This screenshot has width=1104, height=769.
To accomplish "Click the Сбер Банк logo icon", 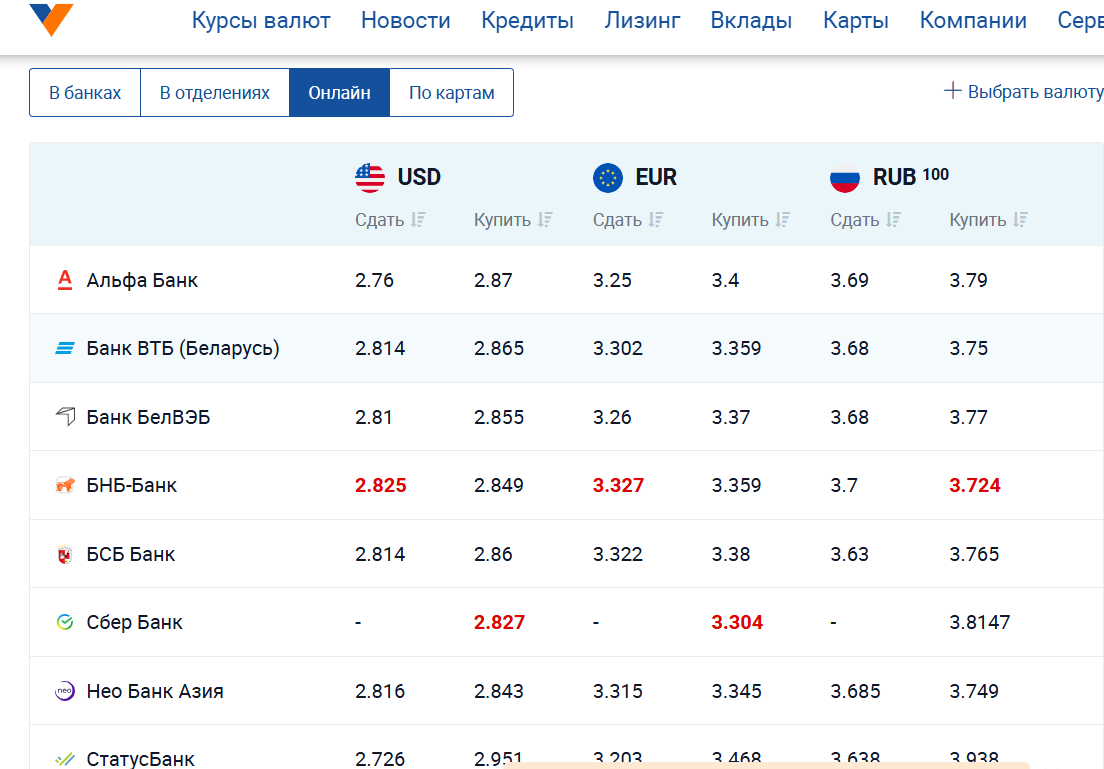I will 65,623.
